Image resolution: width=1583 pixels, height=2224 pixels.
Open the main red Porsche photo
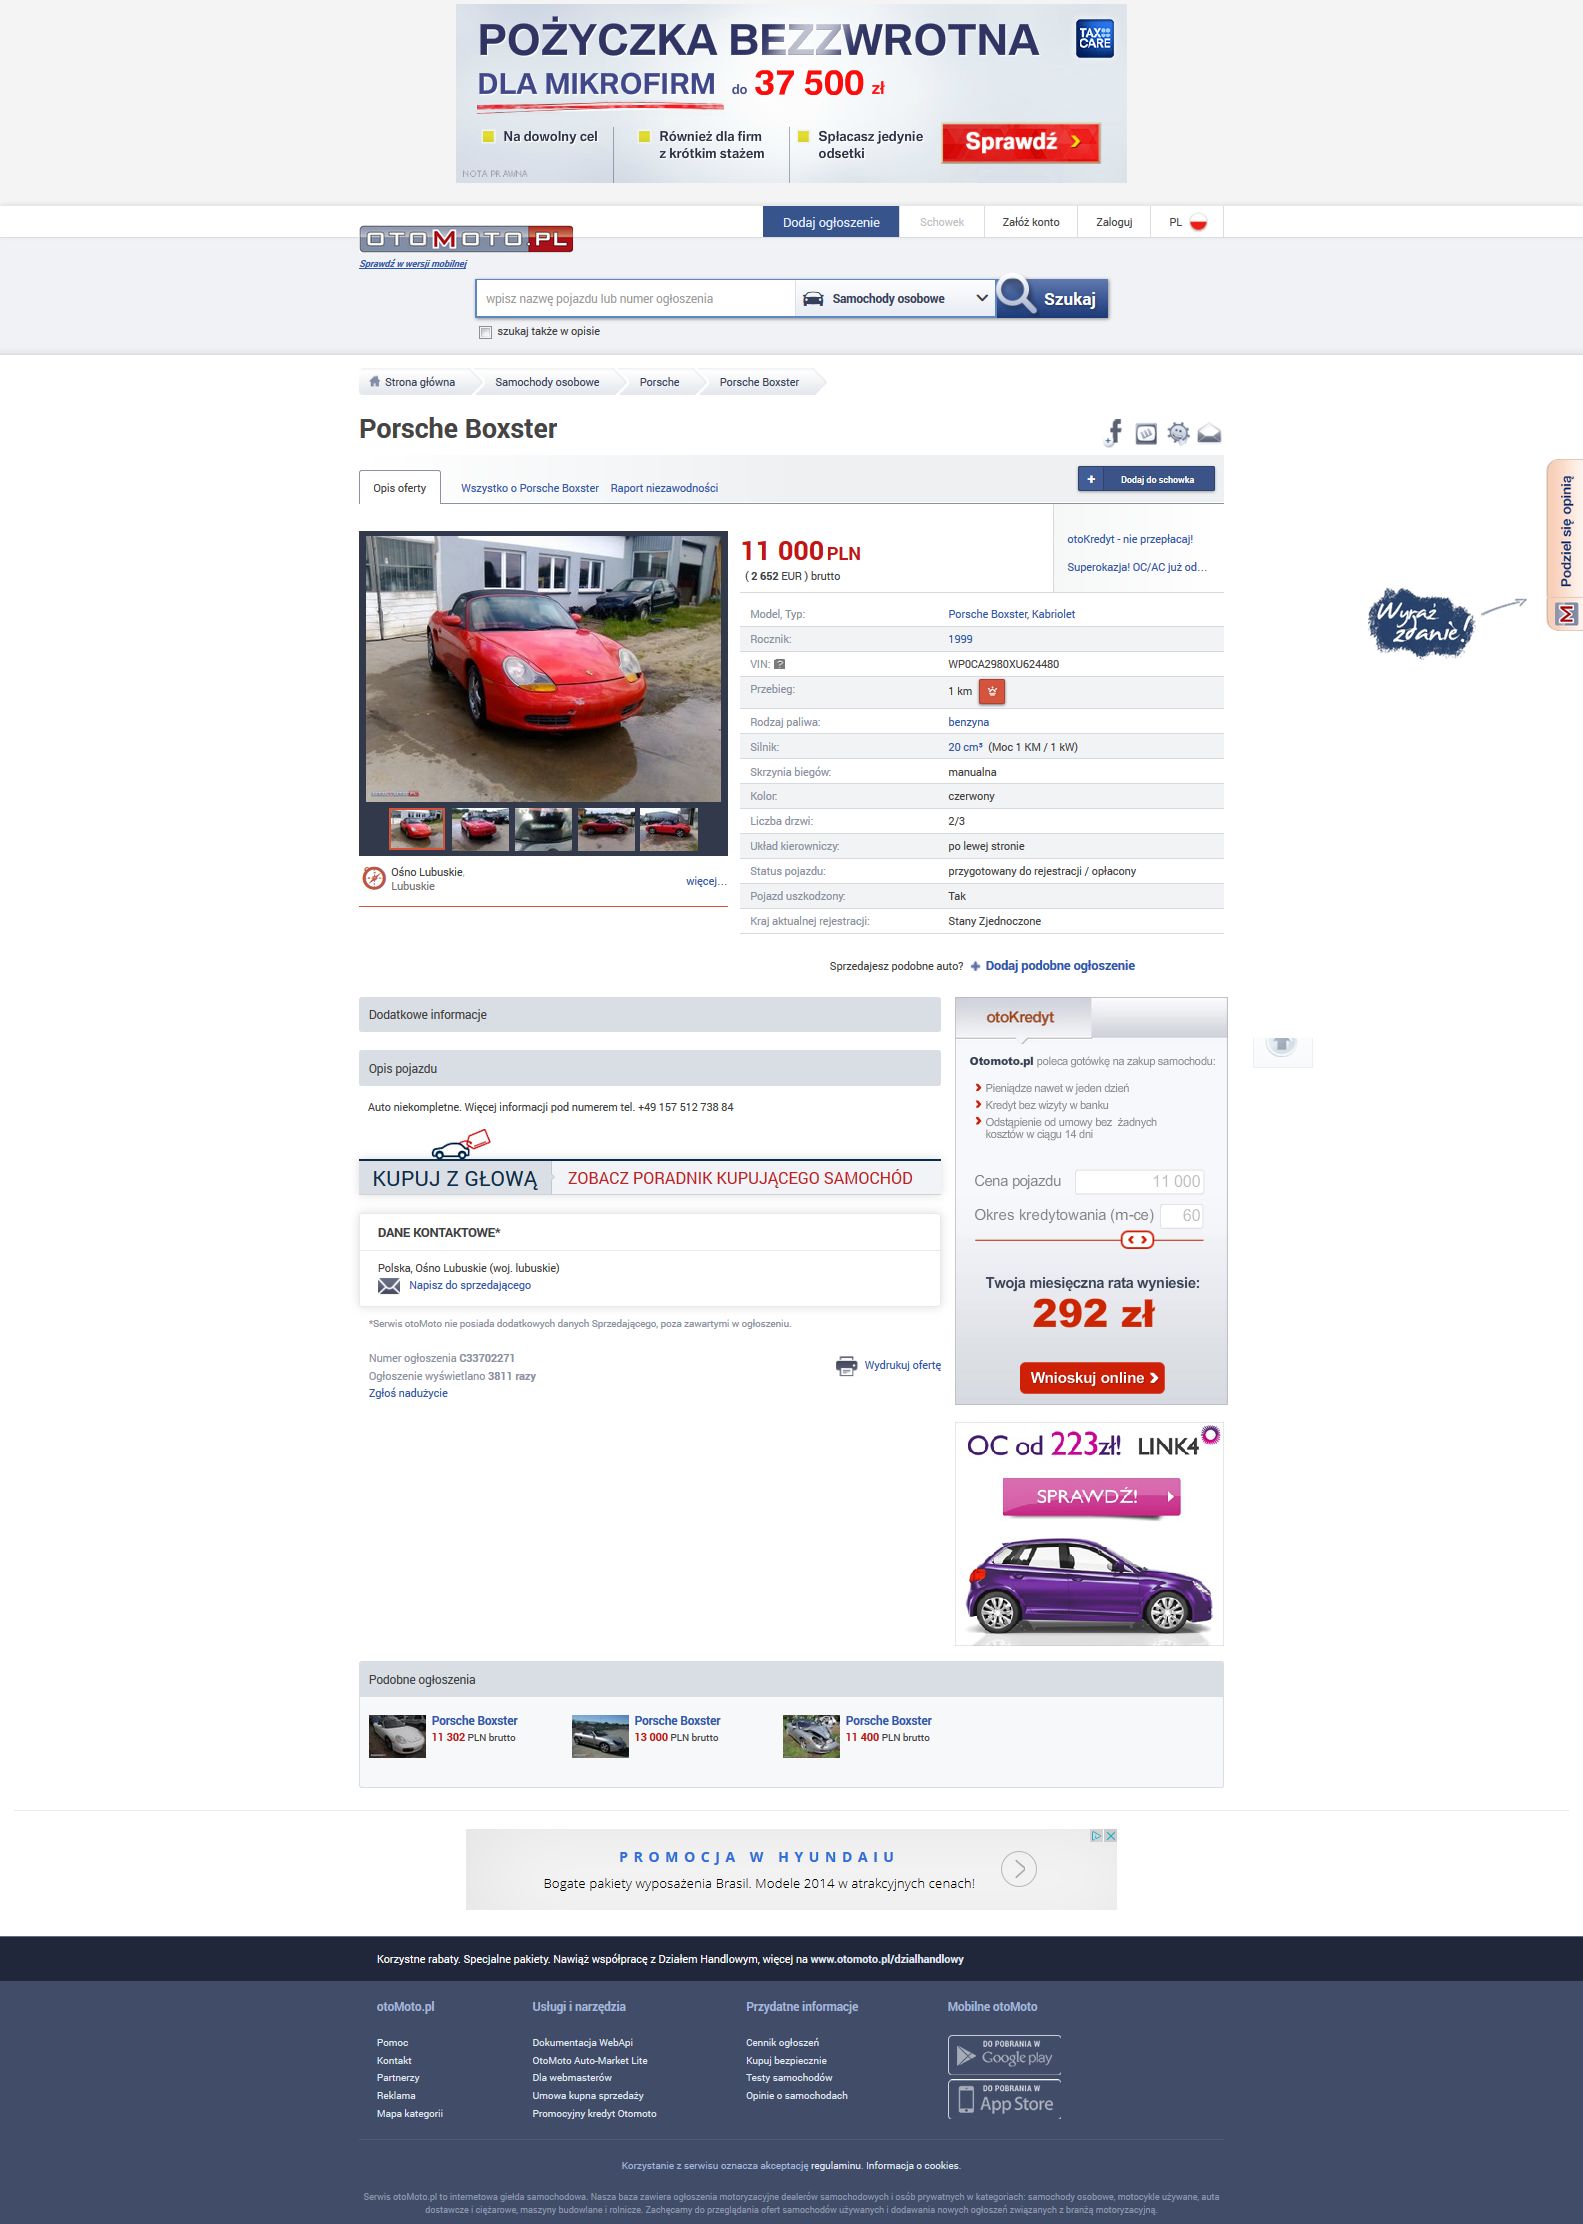(x=543, y=668)
